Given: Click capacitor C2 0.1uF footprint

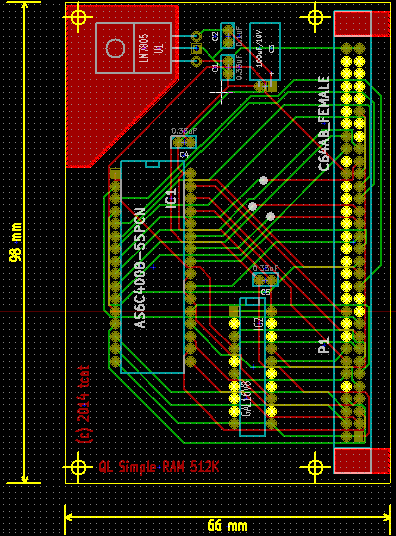Looking at the screenshot, I should (x=228, y=36).
